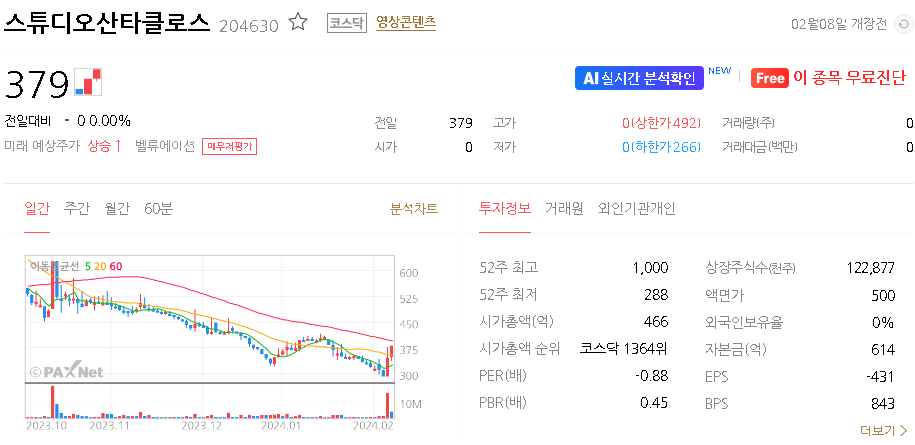Add stock to favorites with star icon

coord(298,23)
